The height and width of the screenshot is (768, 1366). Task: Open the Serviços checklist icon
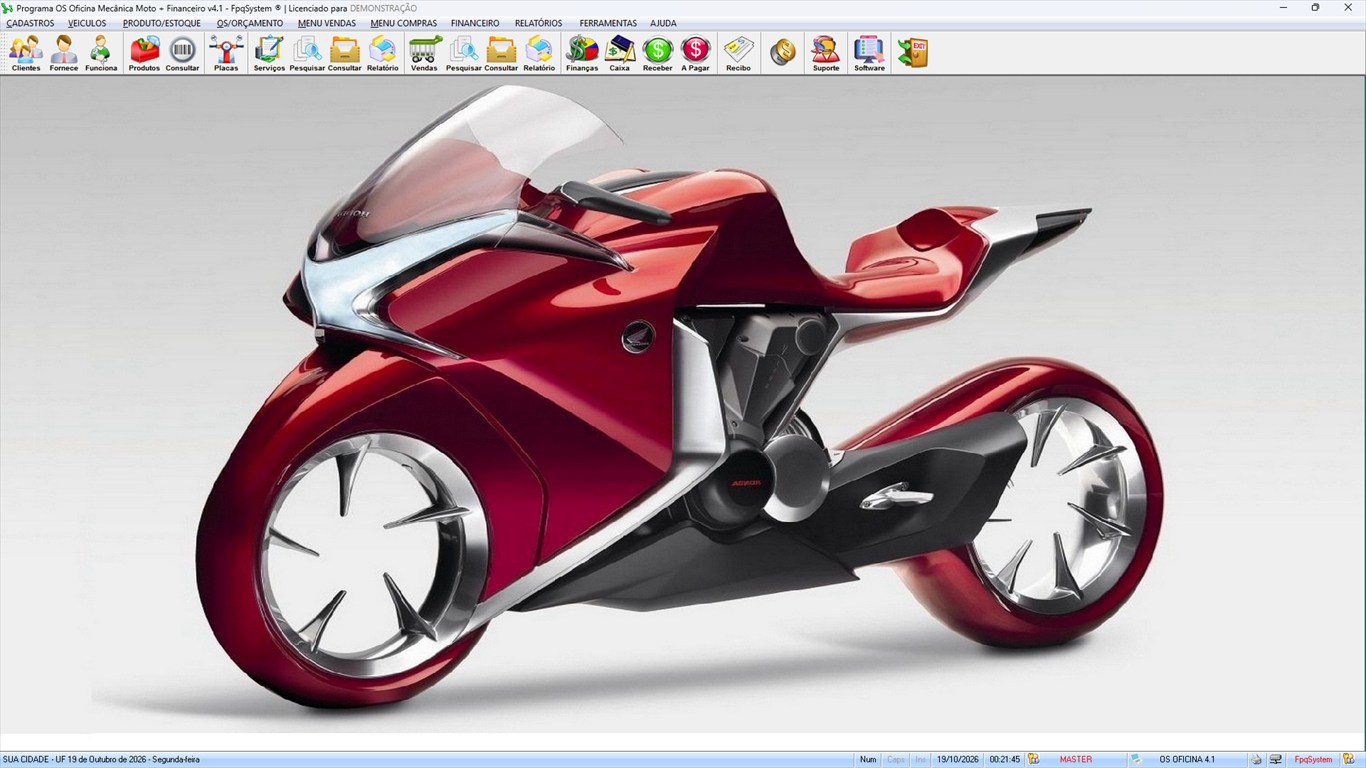(x=269, y=53)
